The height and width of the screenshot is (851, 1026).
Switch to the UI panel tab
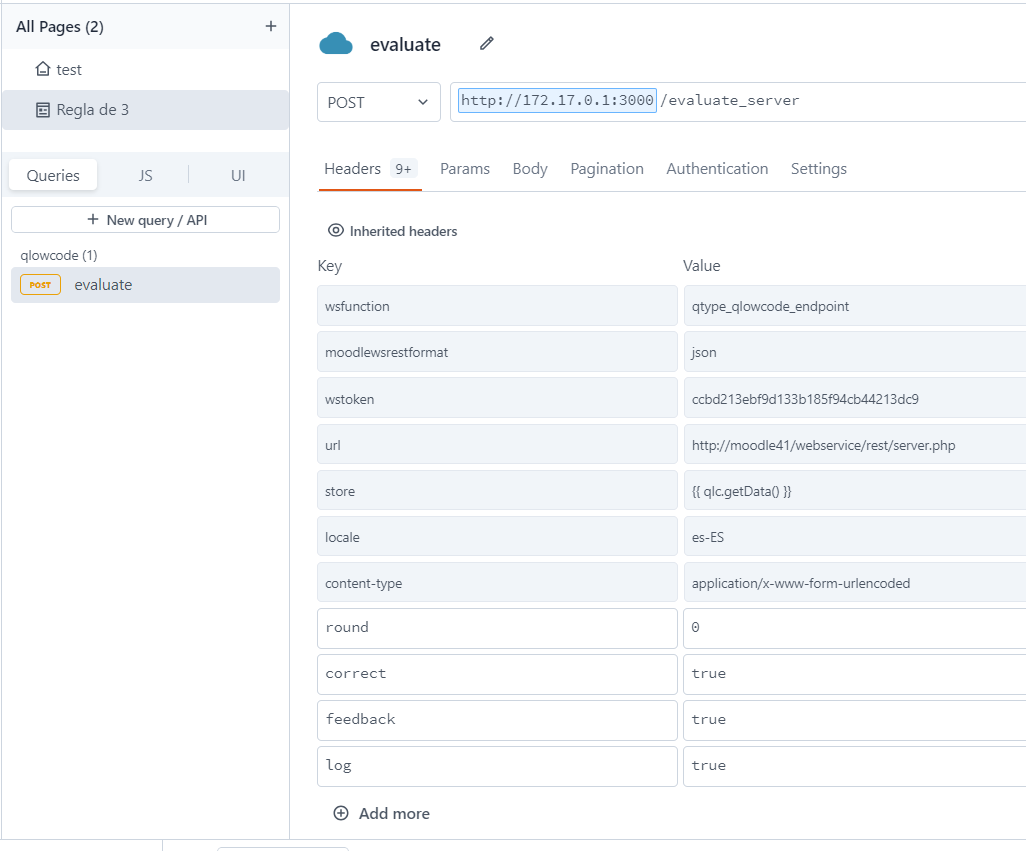point(238,175)
